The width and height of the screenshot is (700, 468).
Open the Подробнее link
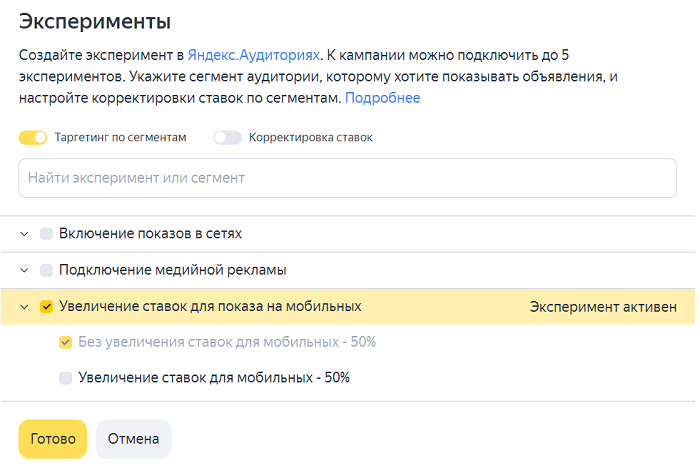click(383, 98)
